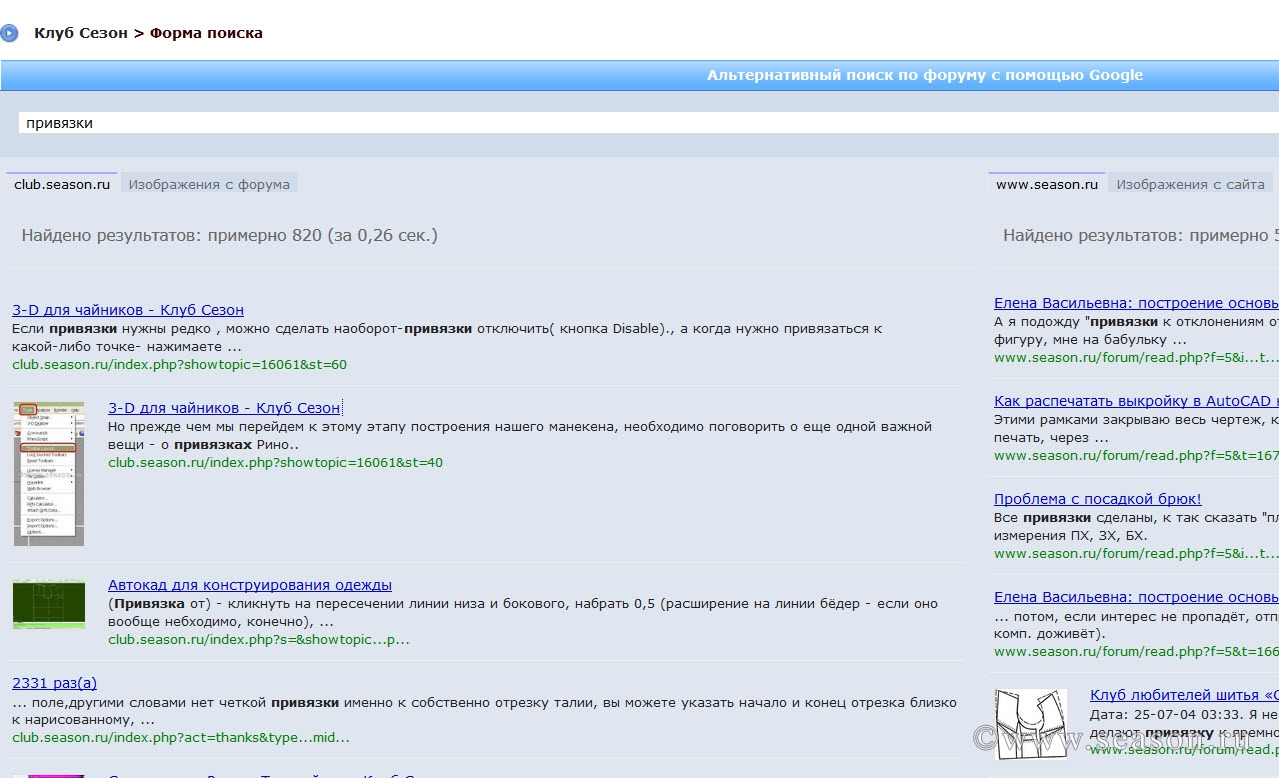The width and height of the screenshot is (1279, 778).
Task: Open Проблема с посадкой брюк! link
Action: 1097,499
